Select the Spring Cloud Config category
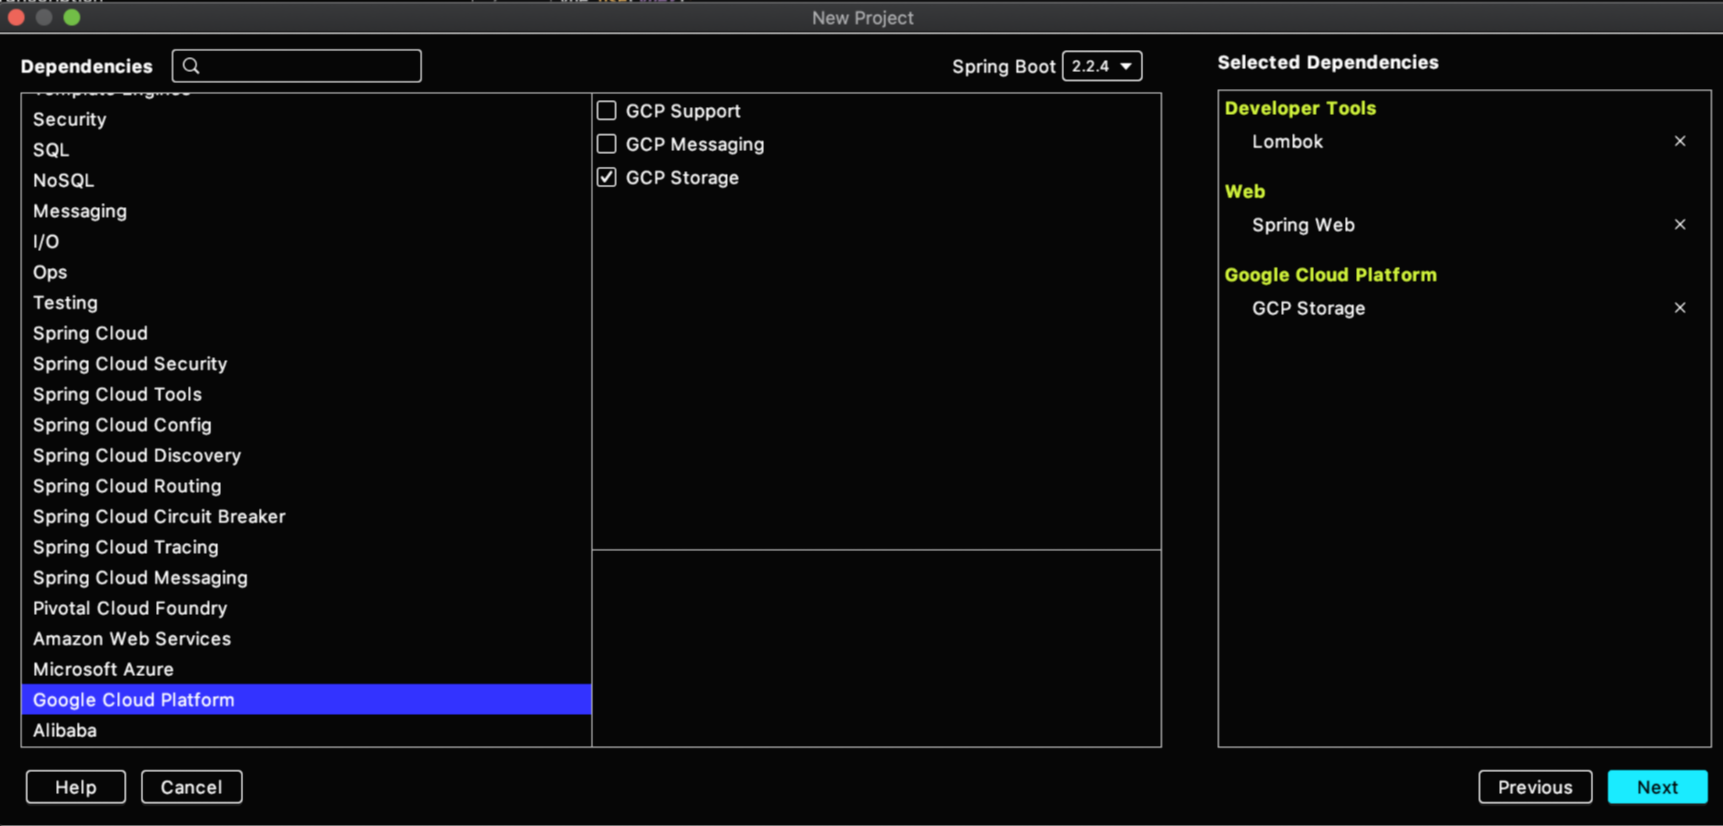Viewport: 1723px width, 826px height. (x=306, y=425)
